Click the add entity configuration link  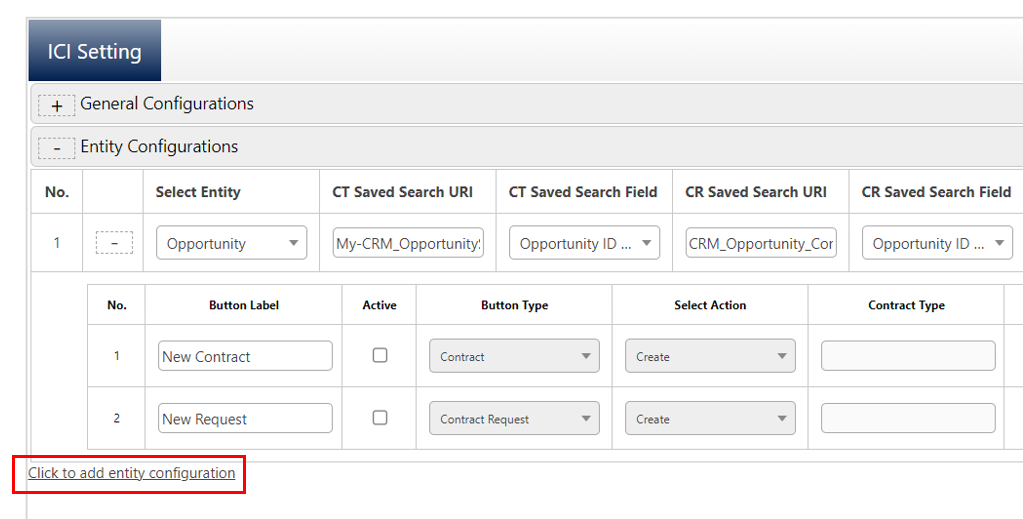(132, 473)
